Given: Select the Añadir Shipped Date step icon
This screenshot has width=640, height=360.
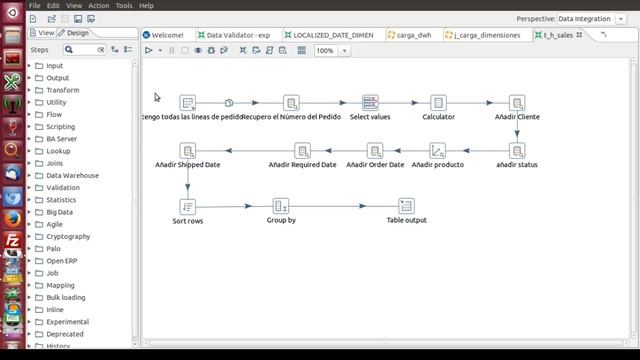Looking at the screenshot, I should (x=188, y=151).
